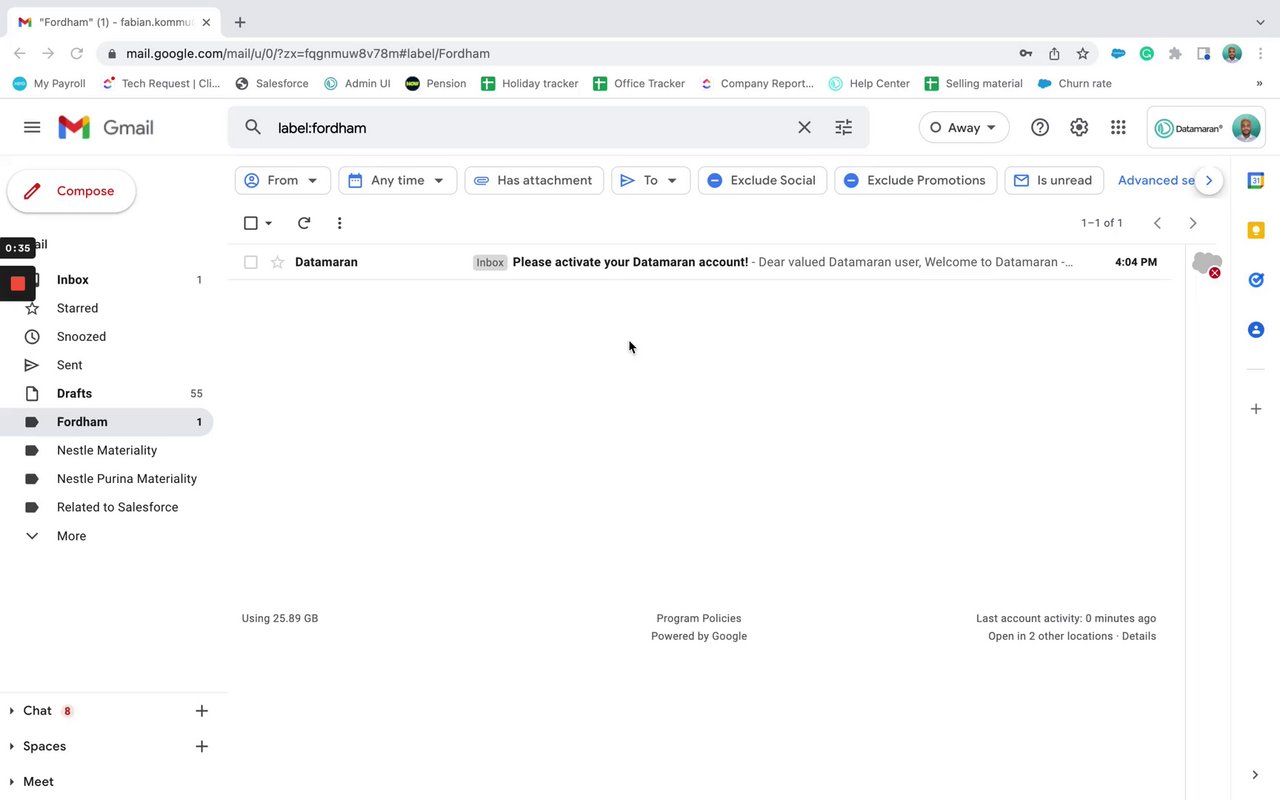Expand the Chat section
Viewport: 1280px width, 800px height.
[12, 711]
